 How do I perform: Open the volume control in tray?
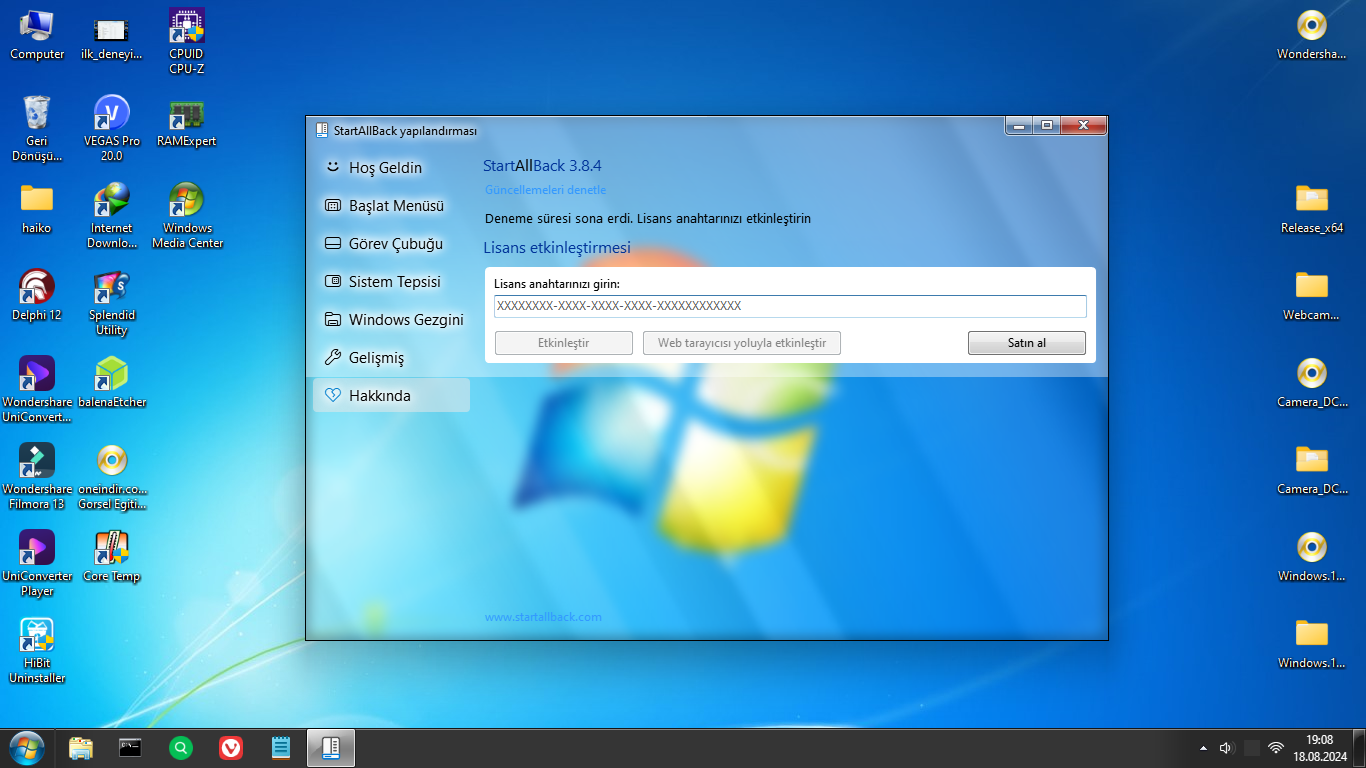1227,748
